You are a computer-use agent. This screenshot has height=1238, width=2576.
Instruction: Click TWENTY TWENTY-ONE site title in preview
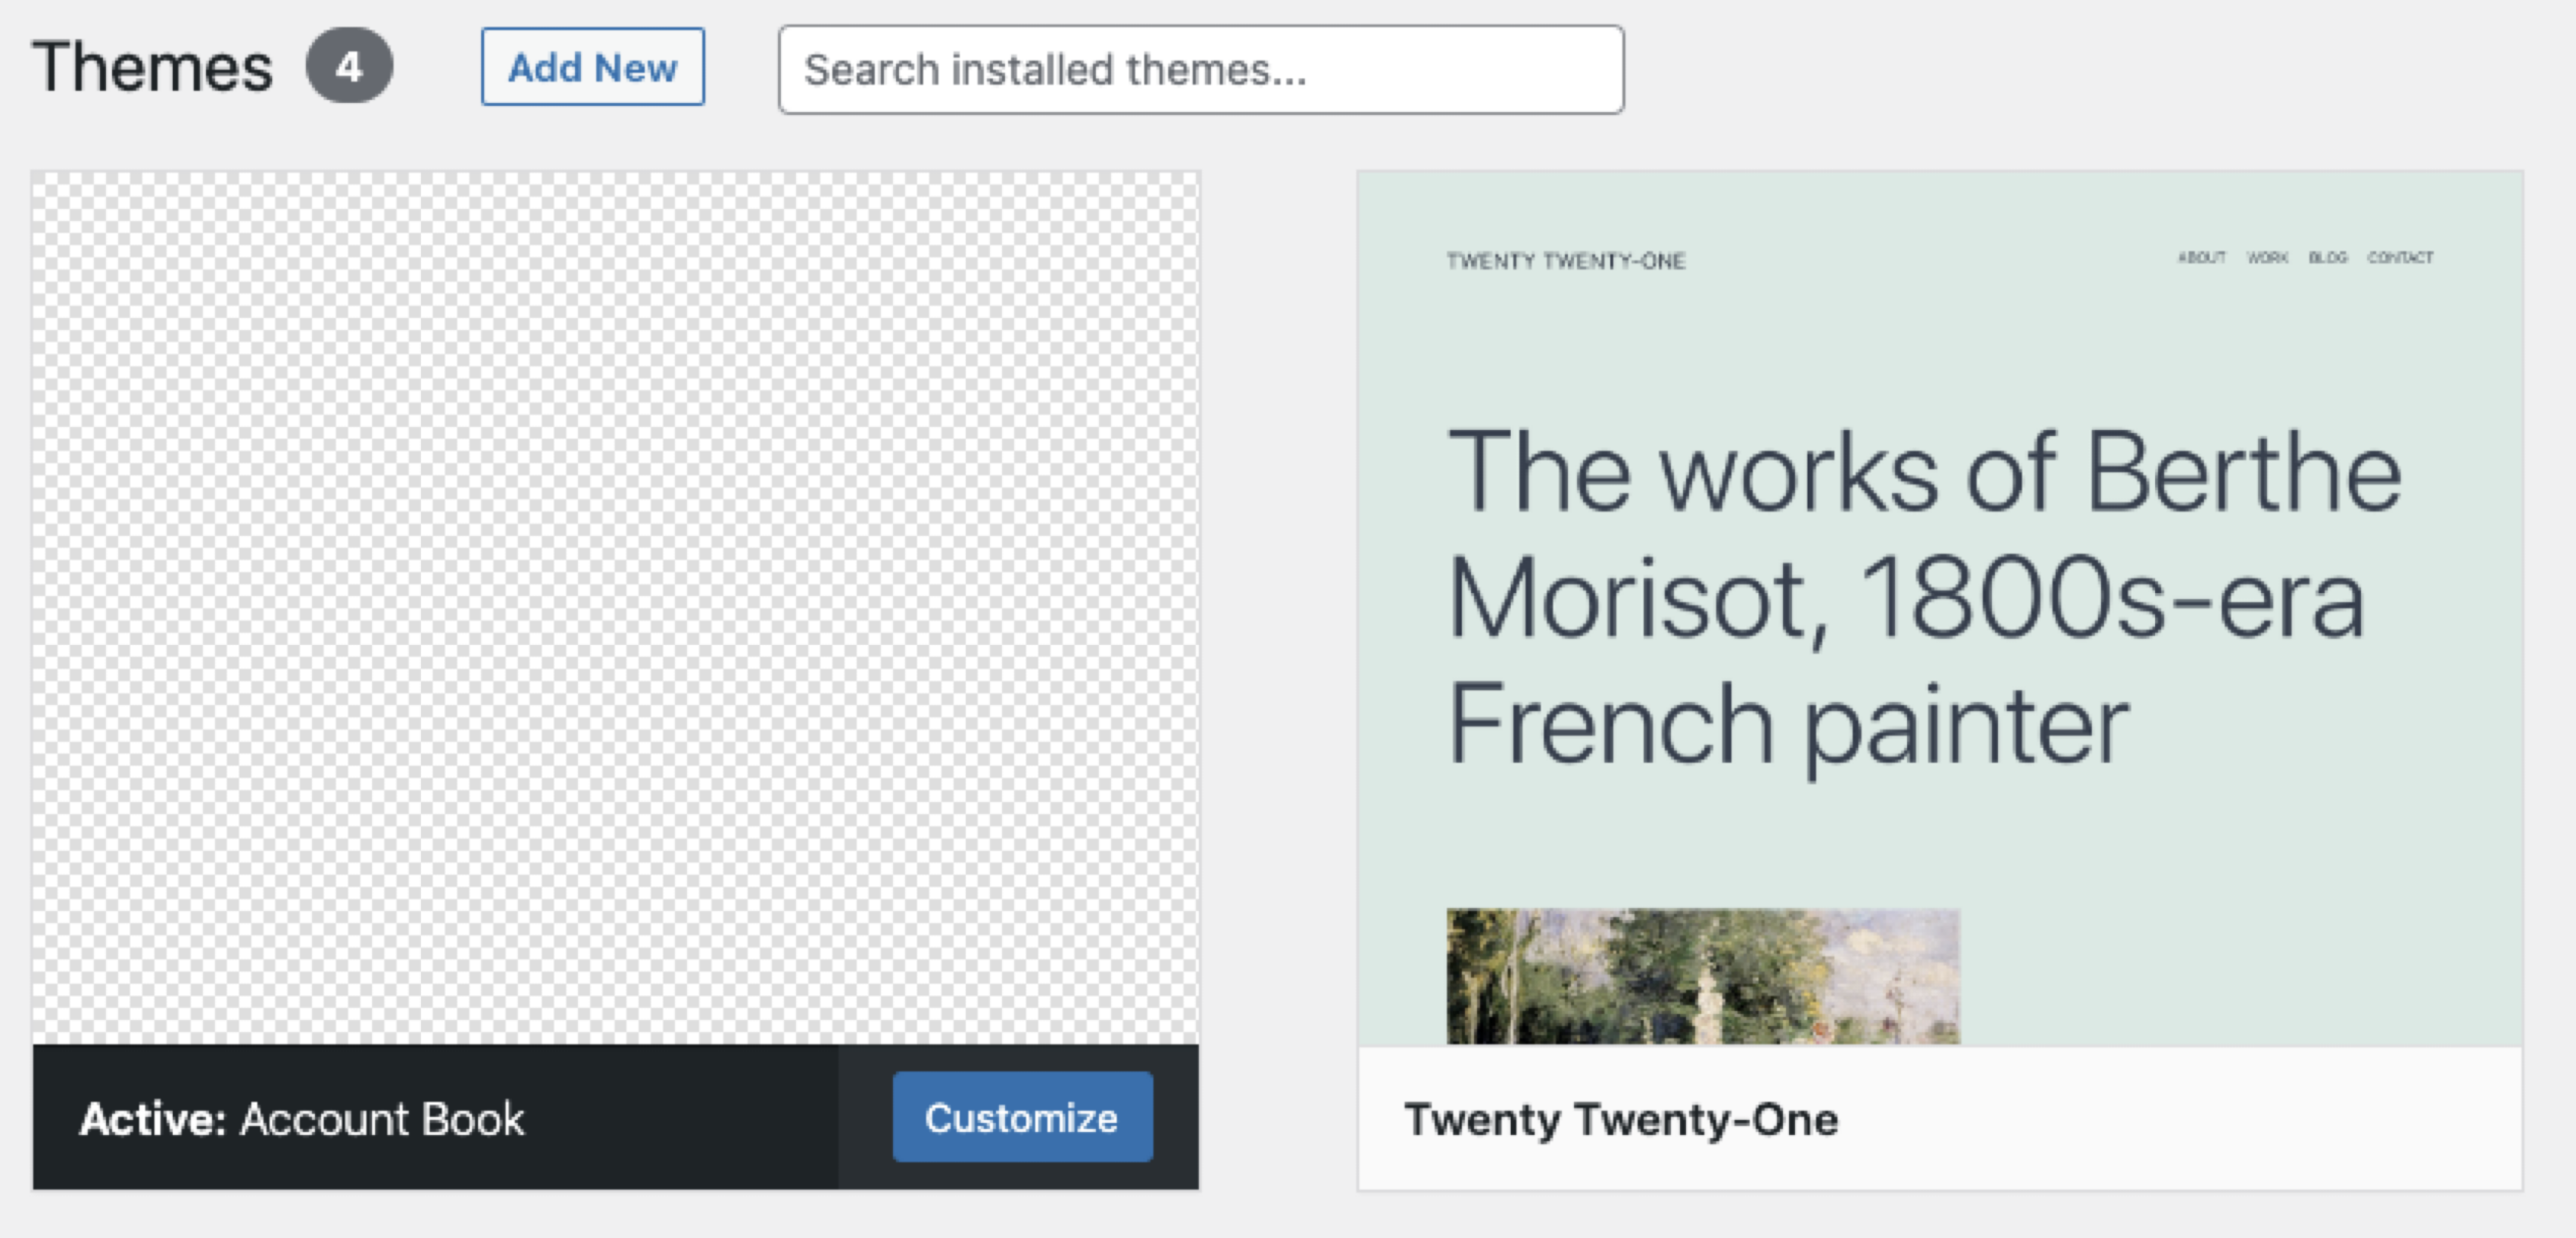1565,261
